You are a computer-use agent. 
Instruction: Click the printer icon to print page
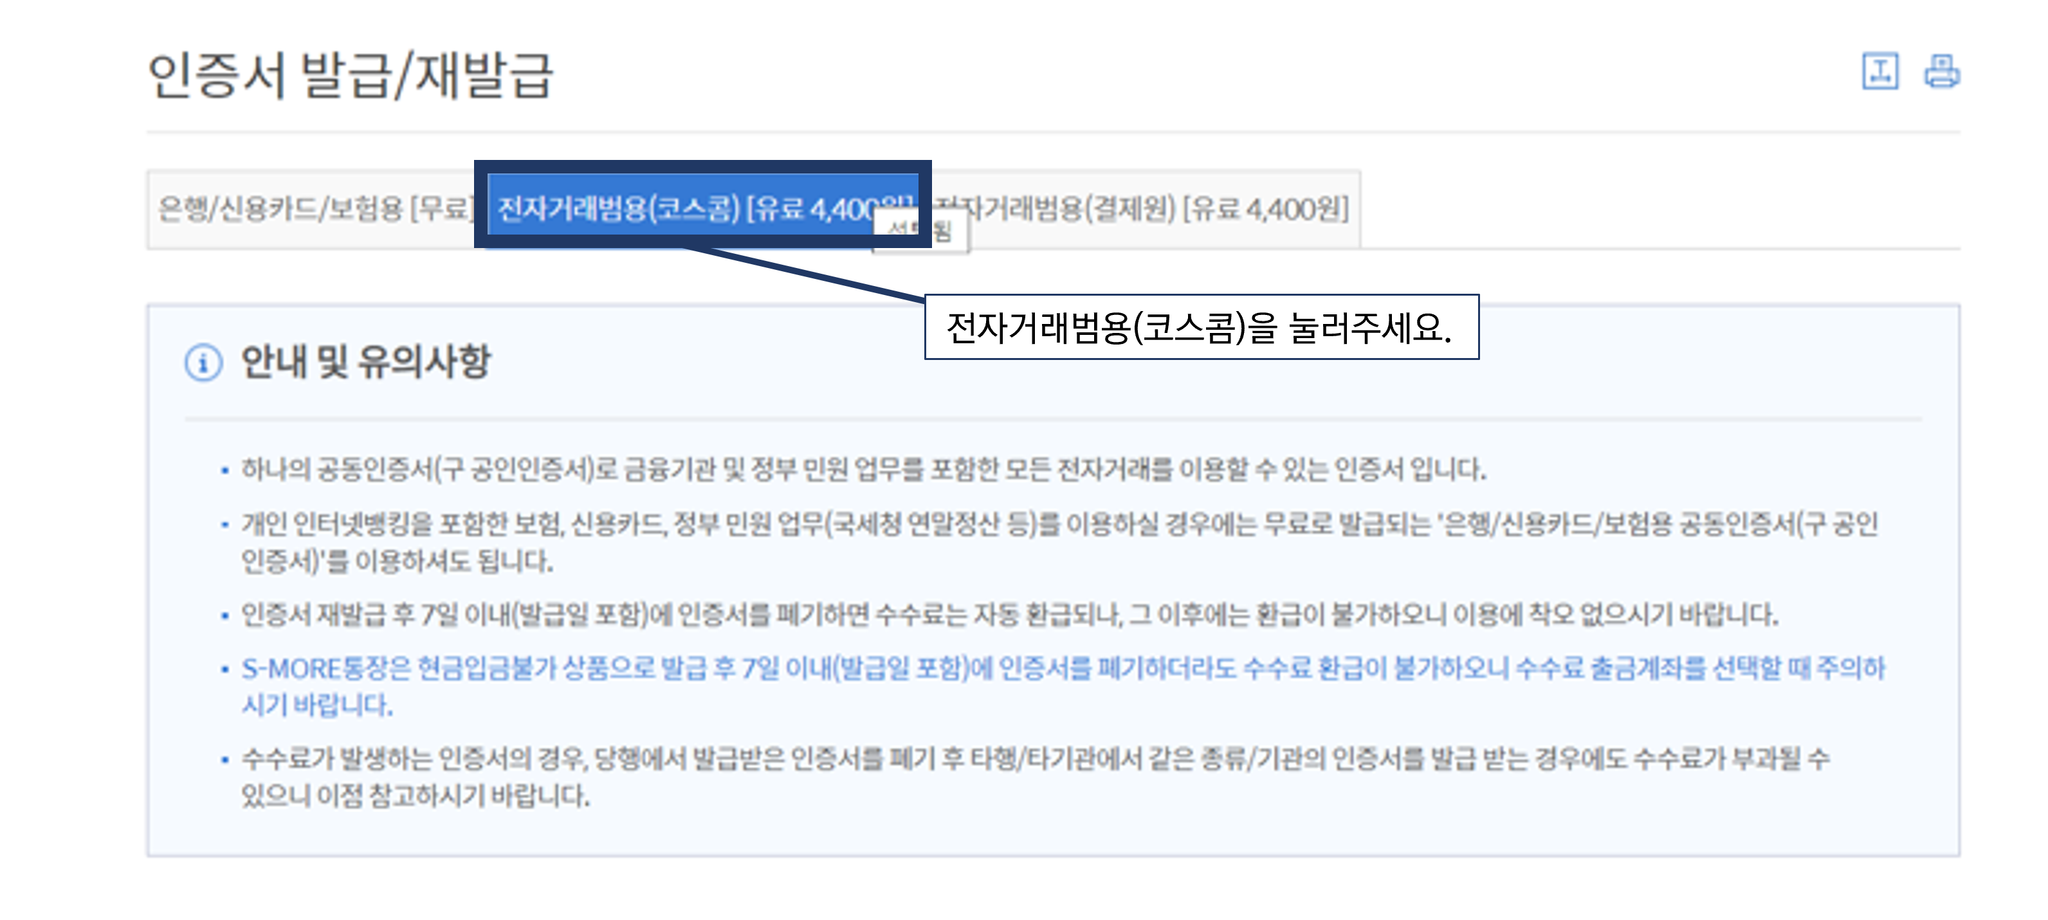coord(1942,72)
